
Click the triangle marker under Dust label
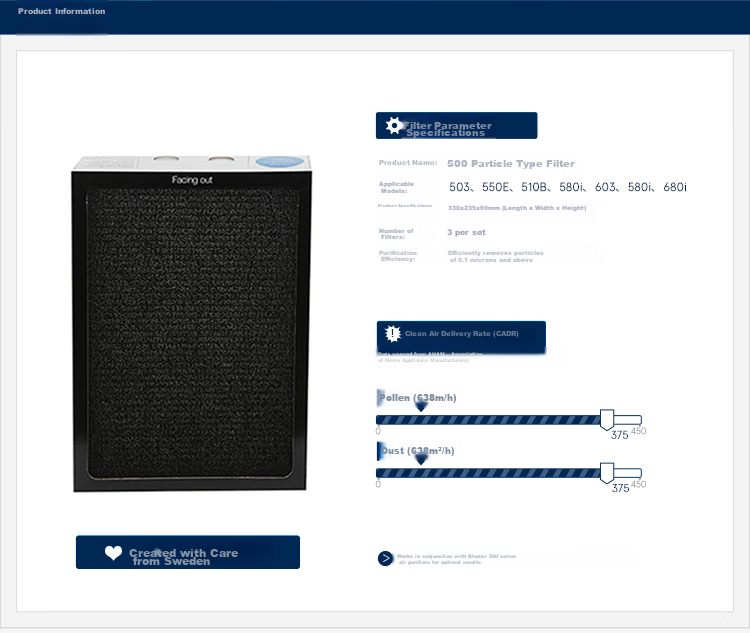tap(421, 460)
